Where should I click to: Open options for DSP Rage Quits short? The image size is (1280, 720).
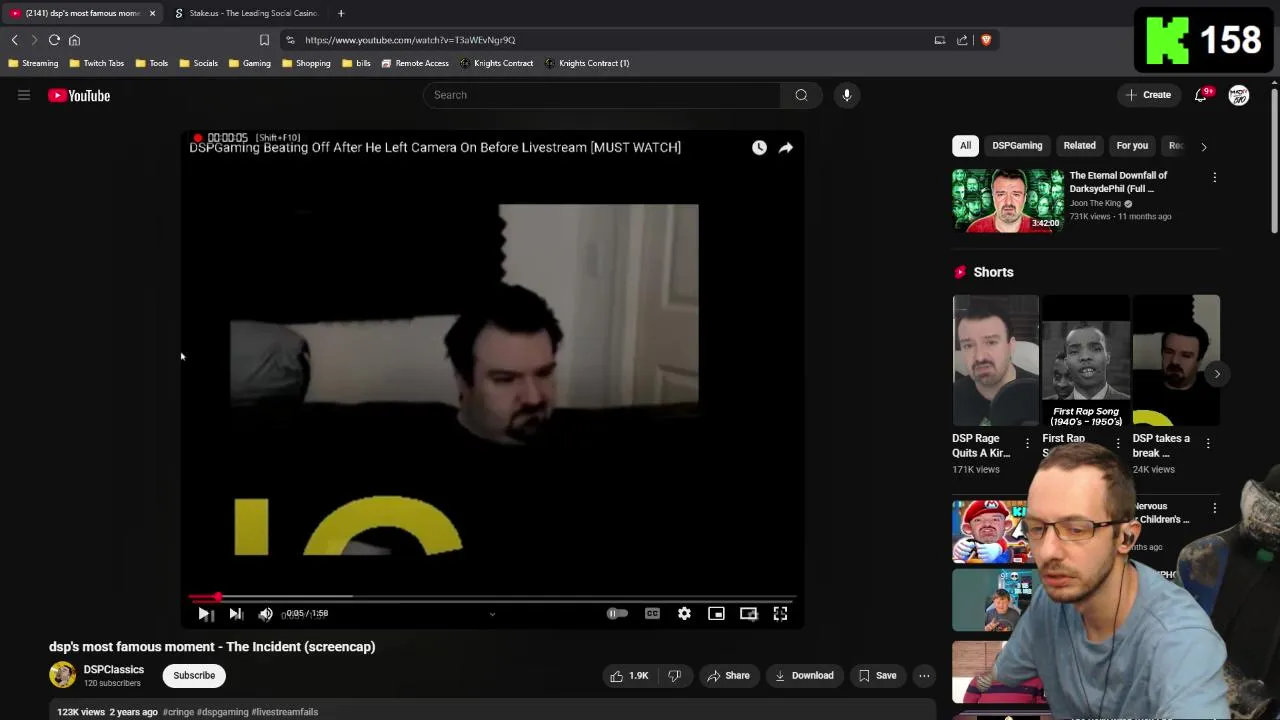(1027, 443)
